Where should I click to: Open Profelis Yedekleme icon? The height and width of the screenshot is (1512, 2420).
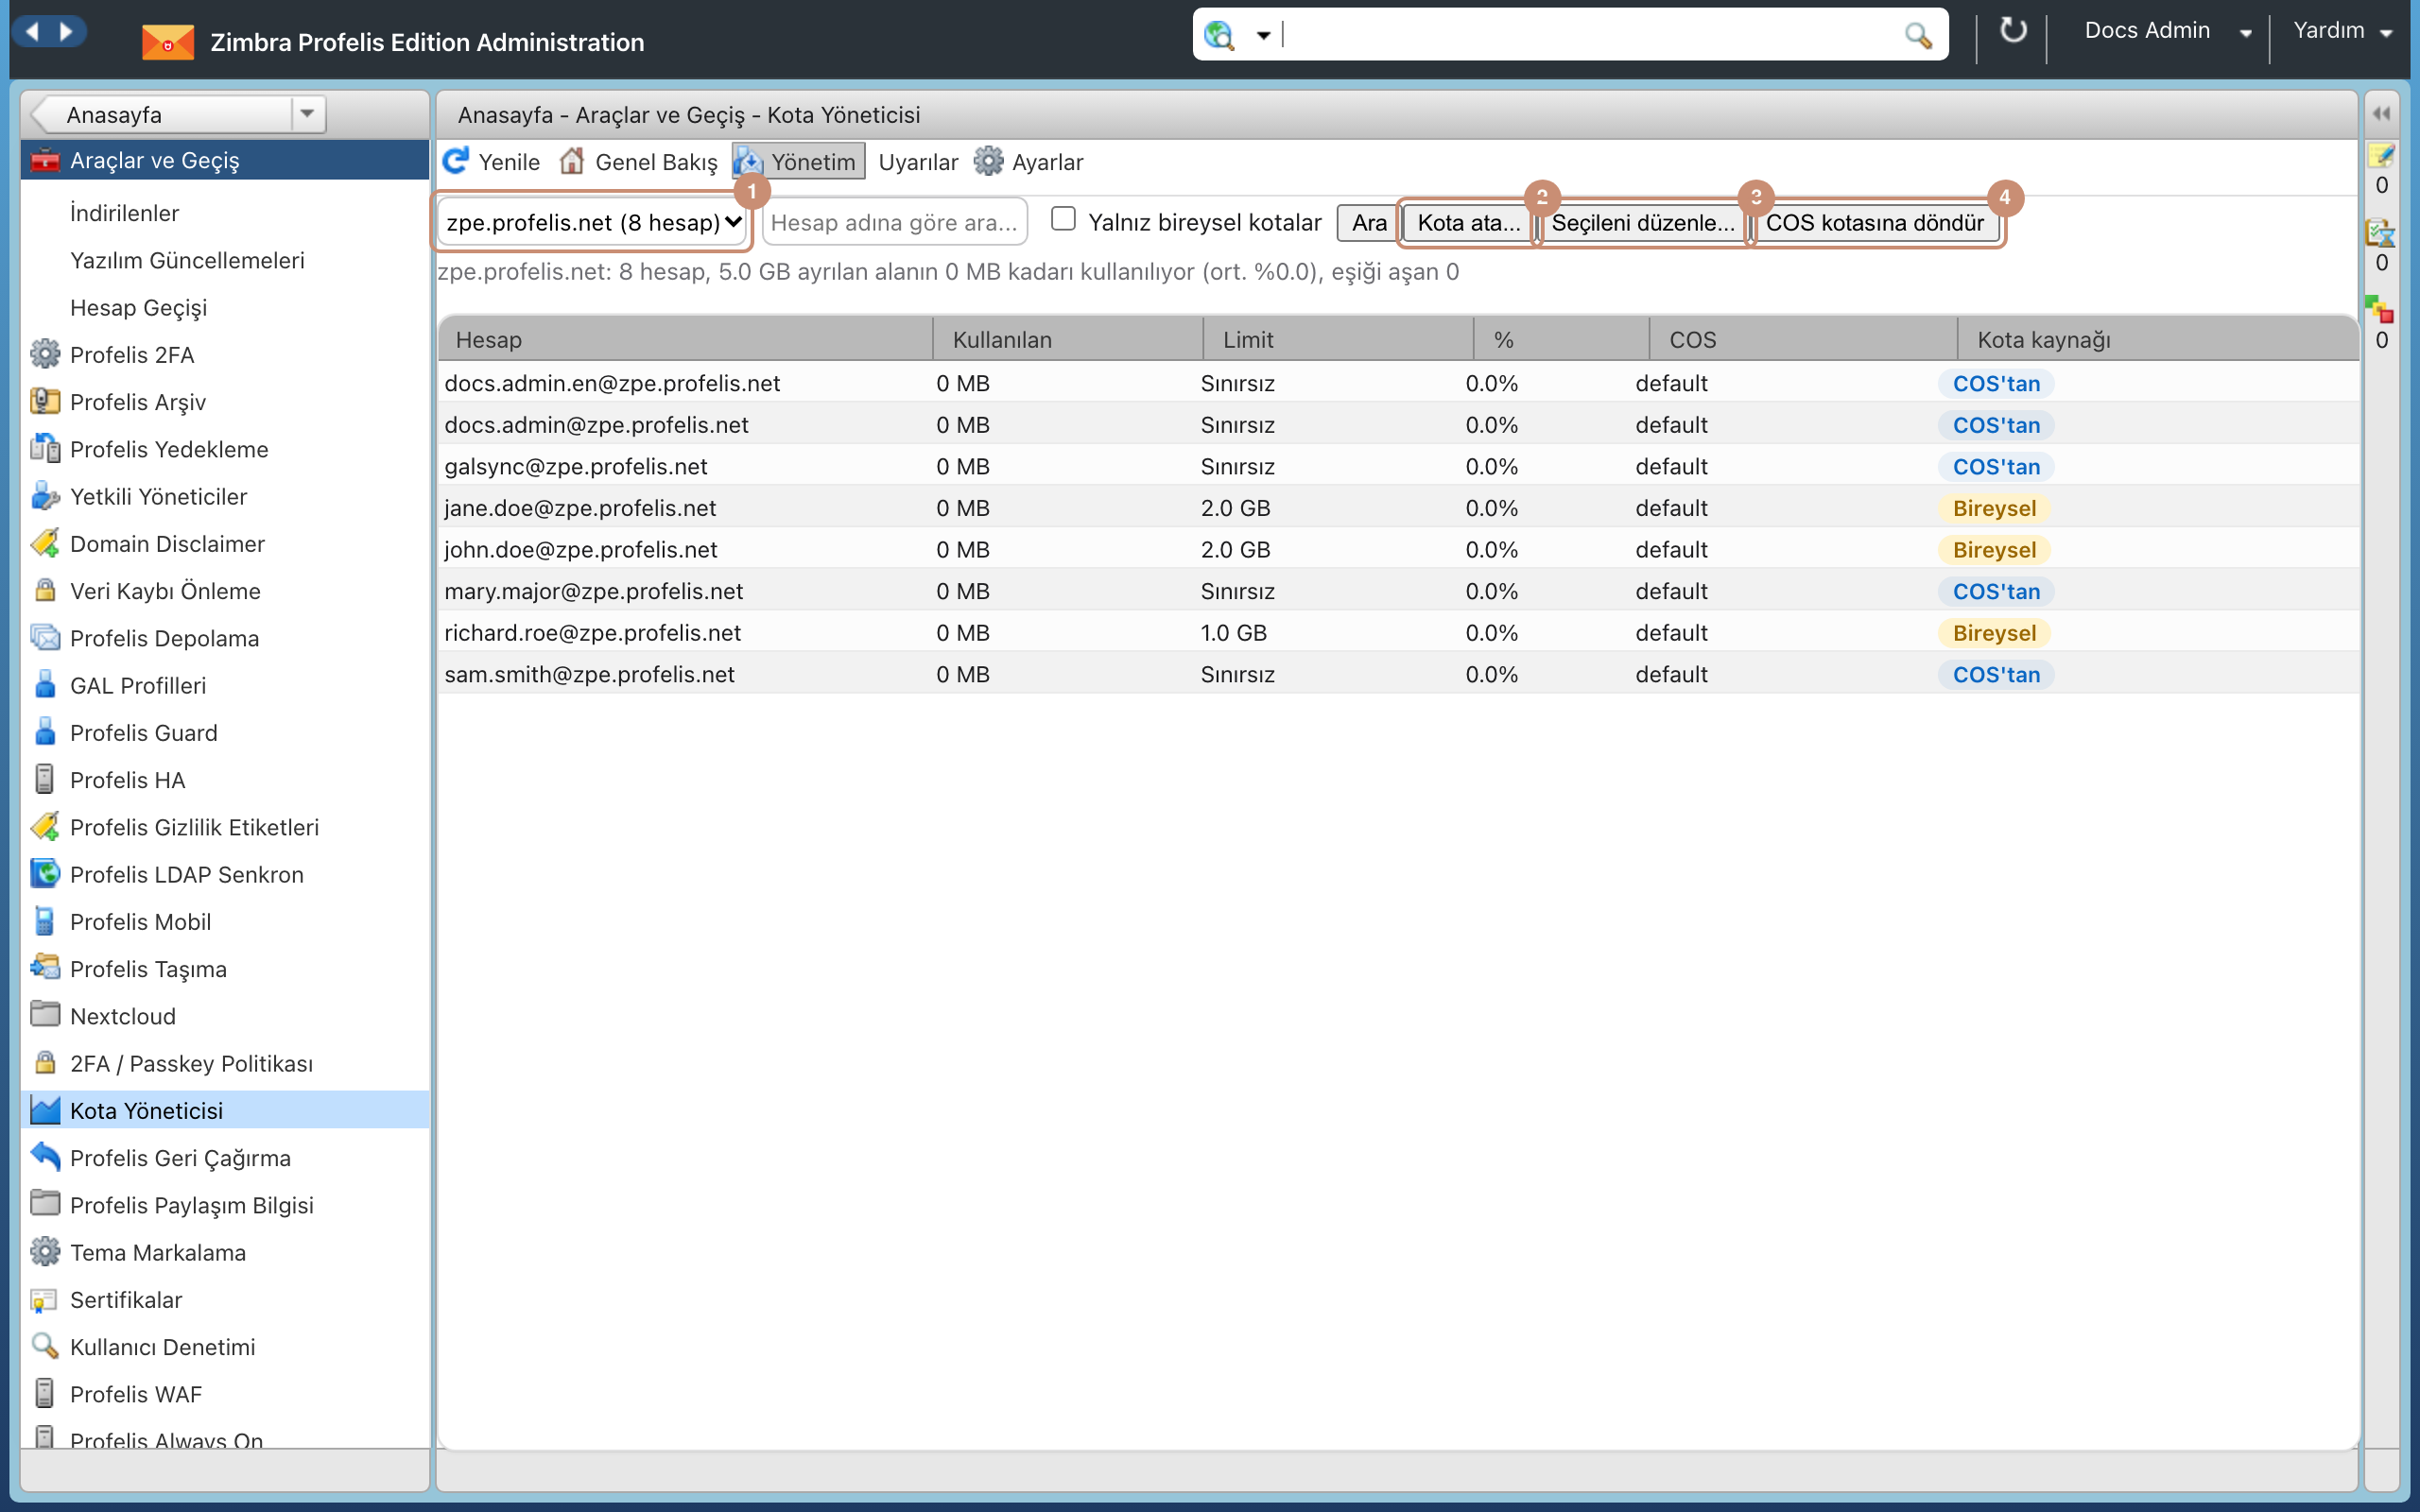(x=45, y=448)
